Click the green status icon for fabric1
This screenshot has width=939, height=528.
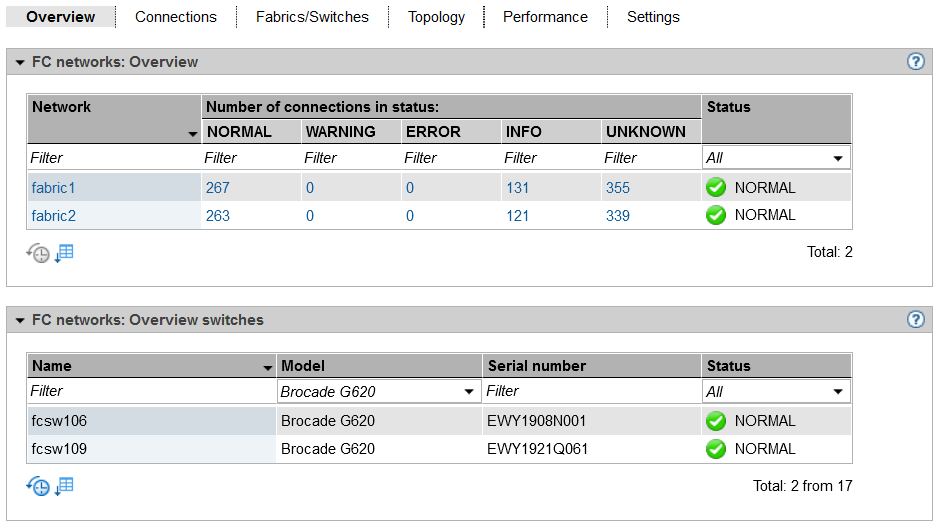pos(715,188)
